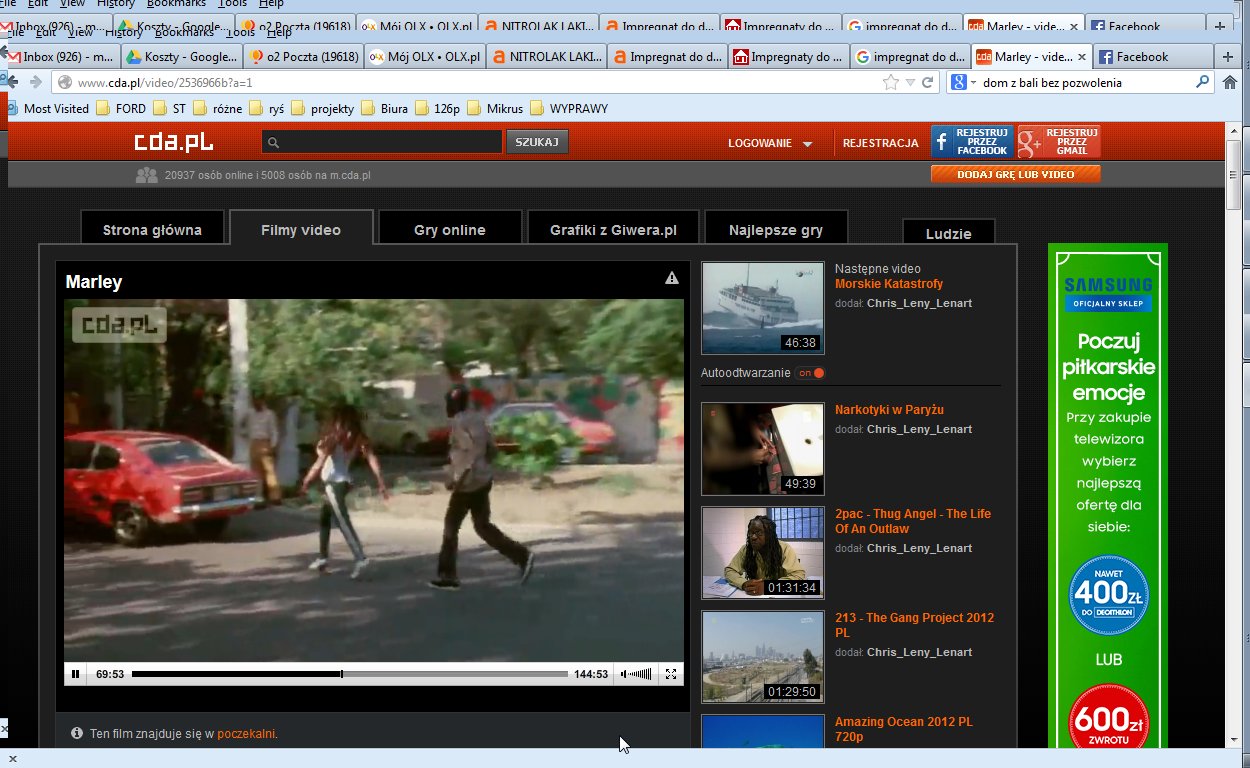Open the 'Narkotyki w Paryżu' video link
This screenshot has height=768, width=1250.
(889, 410)
